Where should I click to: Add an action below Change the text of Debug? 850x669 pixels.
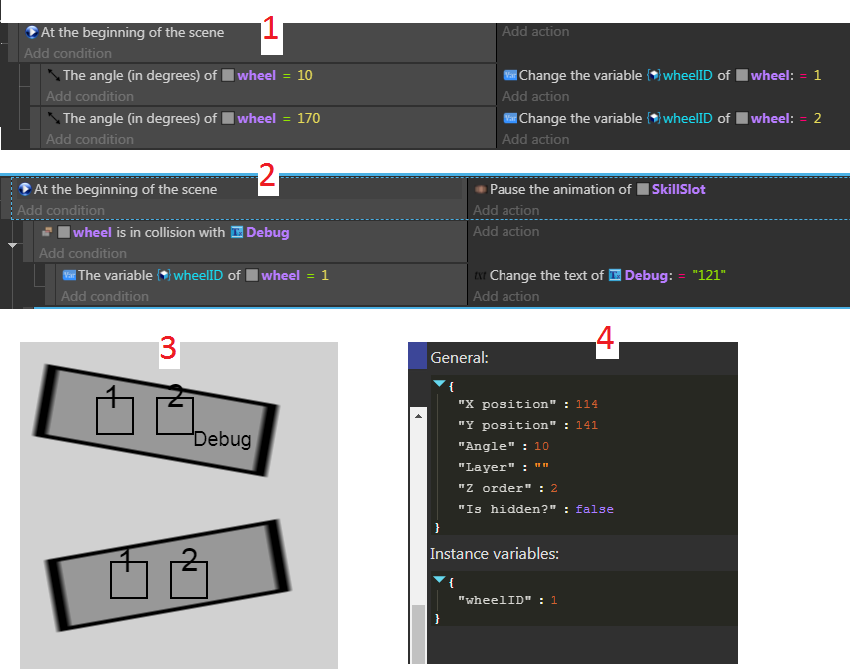tap(506, 297)
